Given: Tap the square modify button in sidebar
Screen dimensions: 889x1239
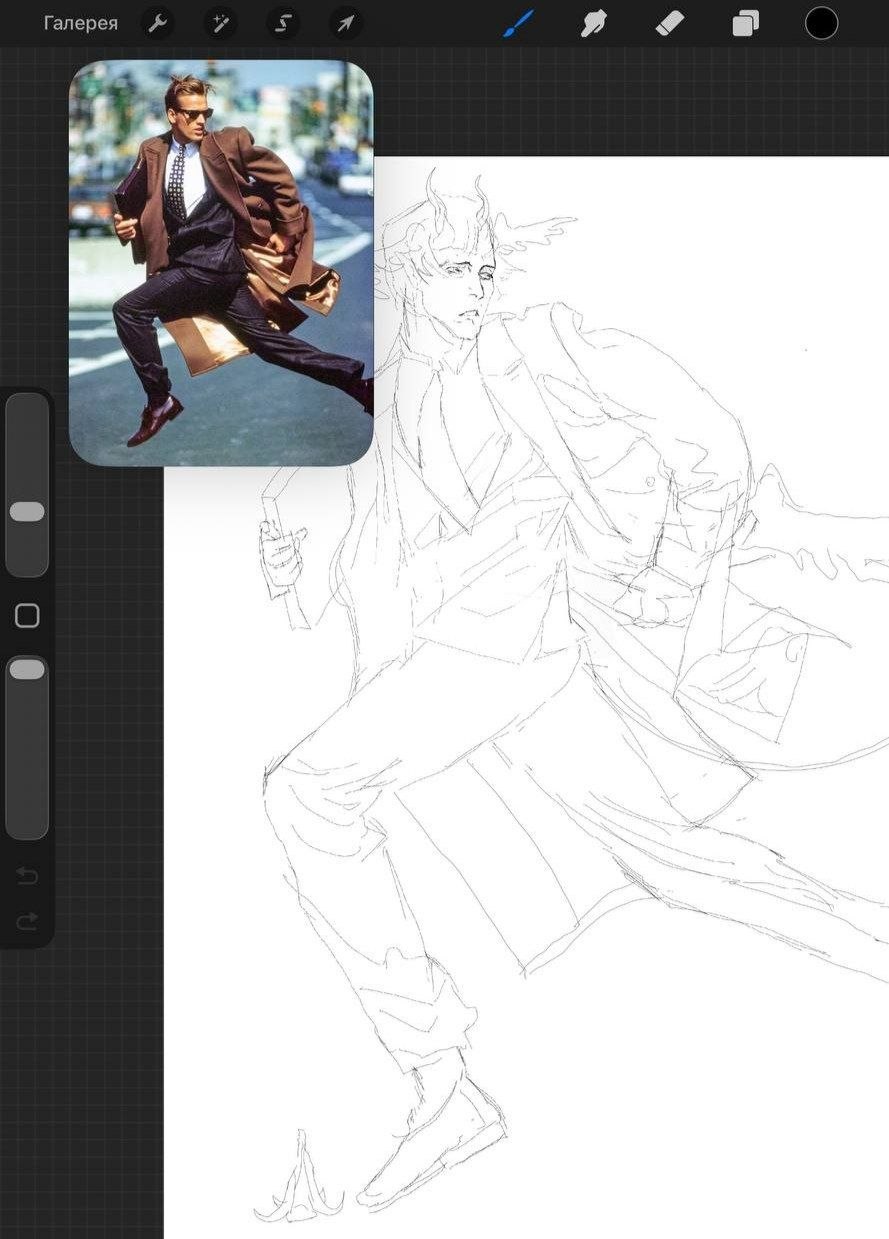Looking at the screenshot, I should [x=27, y=616].
